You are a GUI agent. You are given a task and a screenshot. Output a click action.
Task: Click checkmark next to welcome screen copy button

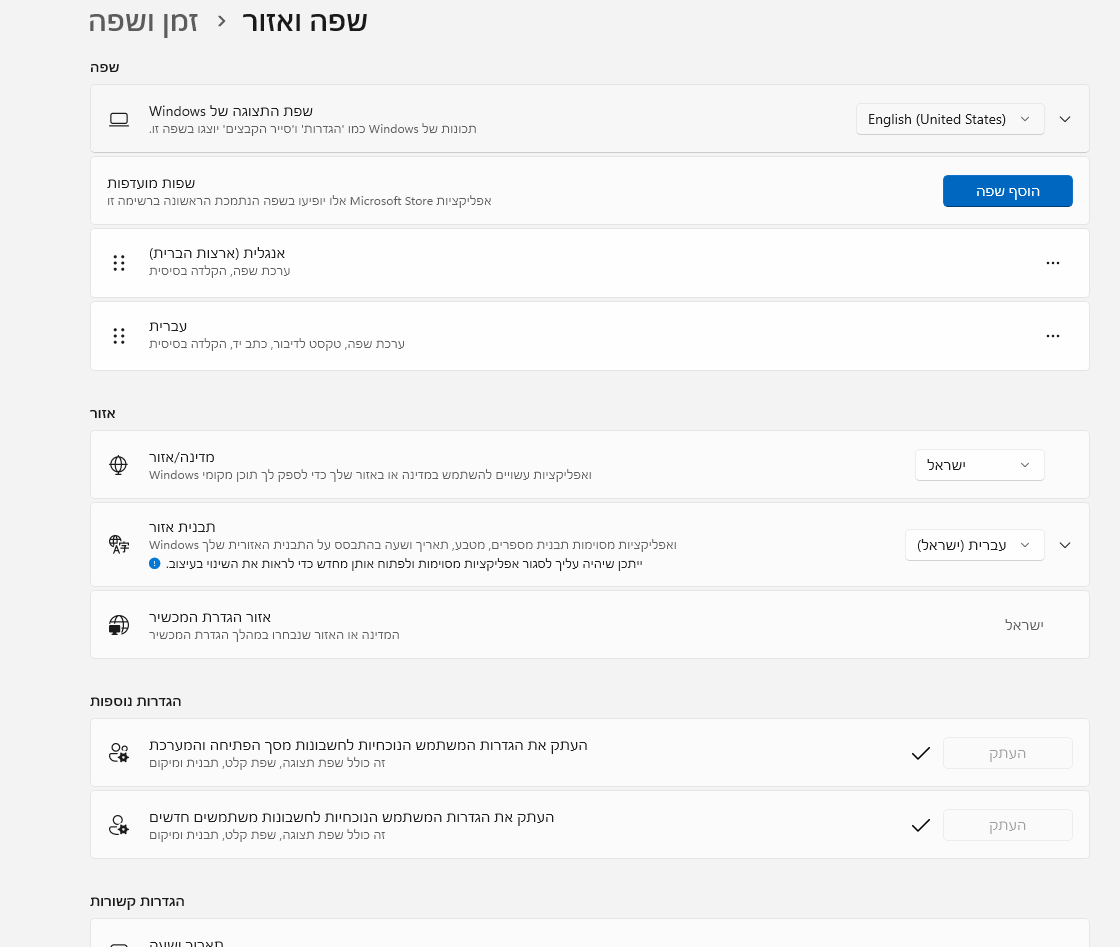(x=921, y=753)
